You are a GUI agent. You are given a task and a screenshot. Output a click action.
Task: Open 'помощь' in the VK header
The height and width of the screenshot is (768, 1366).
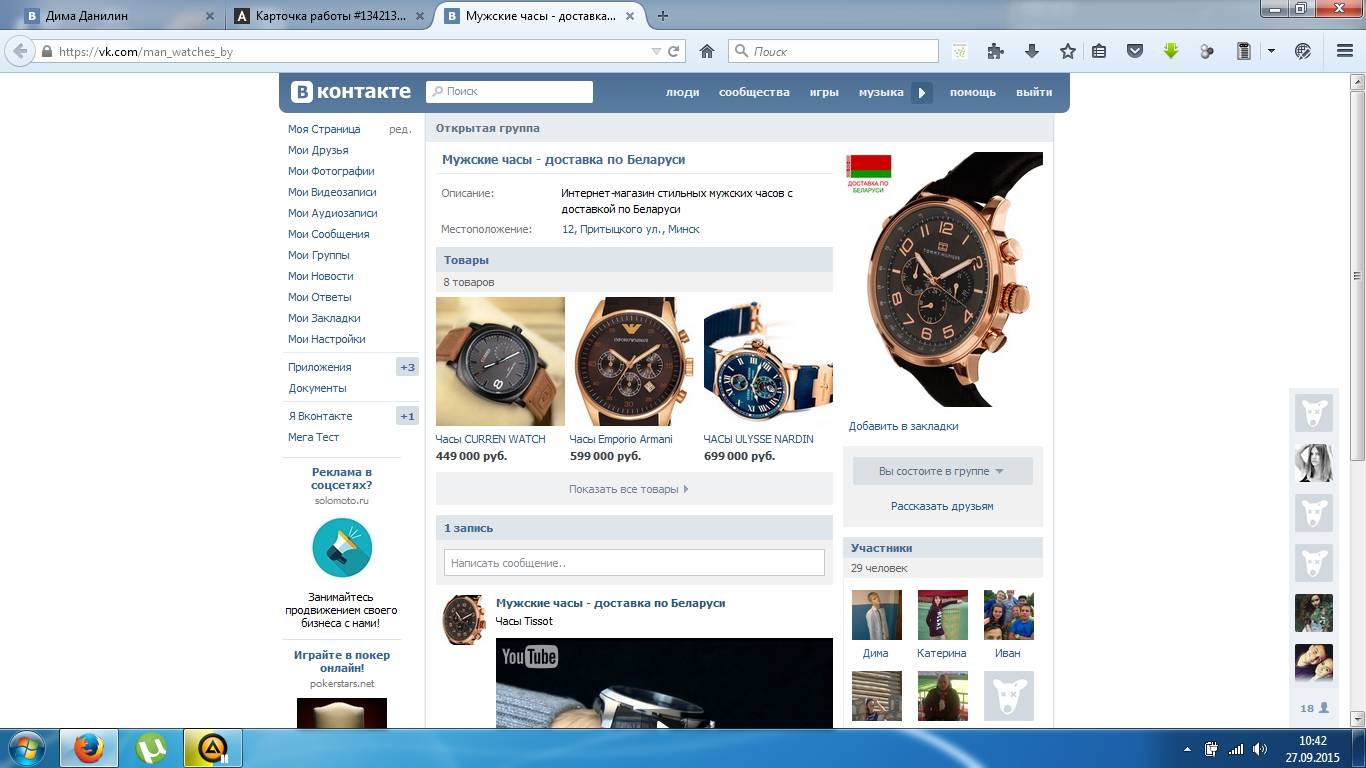(973, 92)
